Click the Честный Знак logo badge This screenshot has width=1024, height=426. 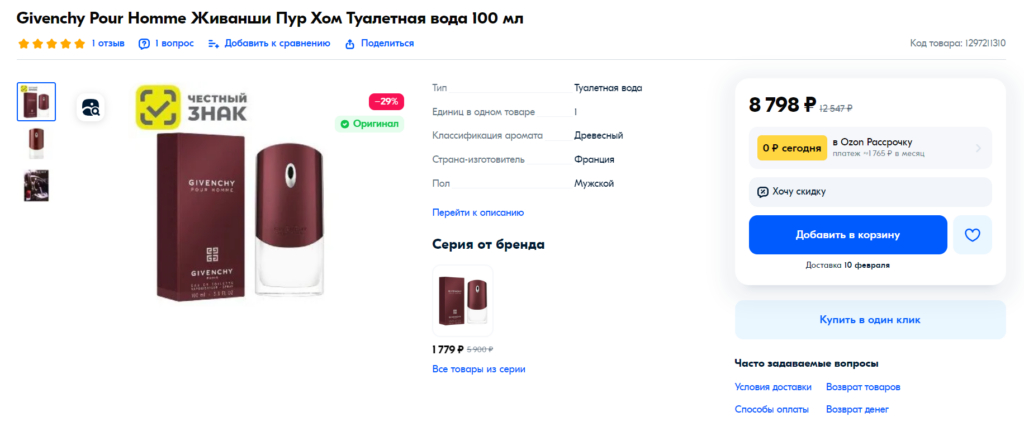point(192,108)
